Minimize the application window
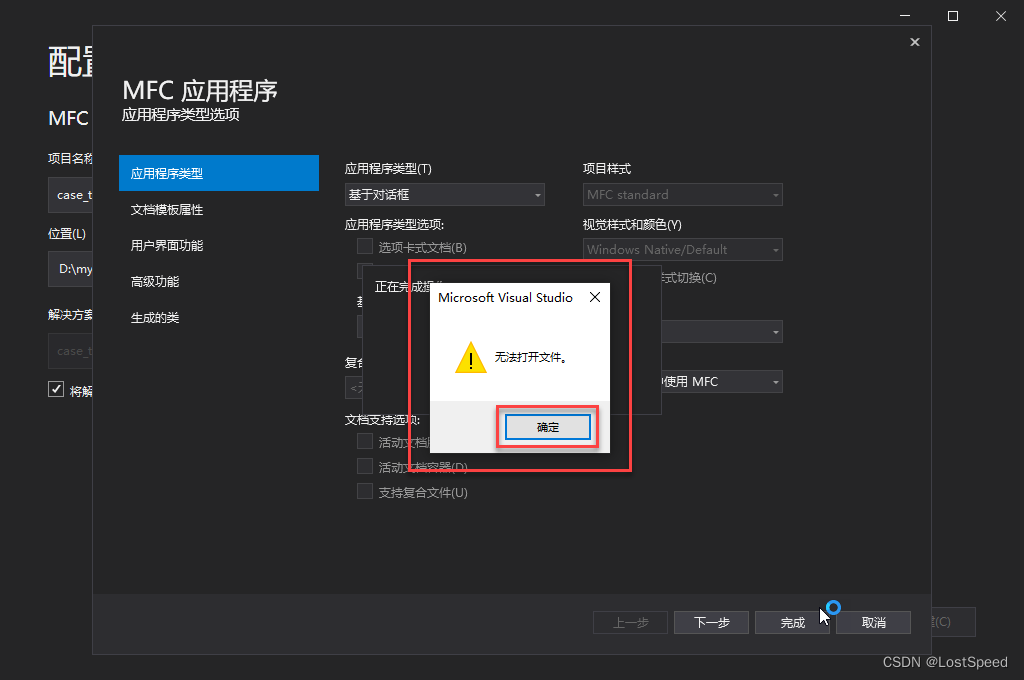The image size is (1024, 680). coord(903,16)
